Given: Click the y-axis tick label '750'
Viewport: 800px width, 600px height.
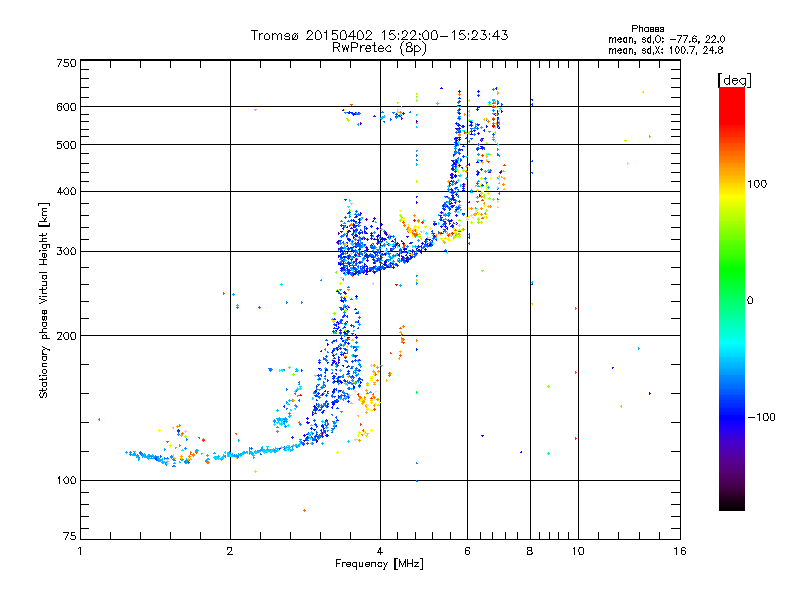Looking at the screenshot, I should pos(67,63).
